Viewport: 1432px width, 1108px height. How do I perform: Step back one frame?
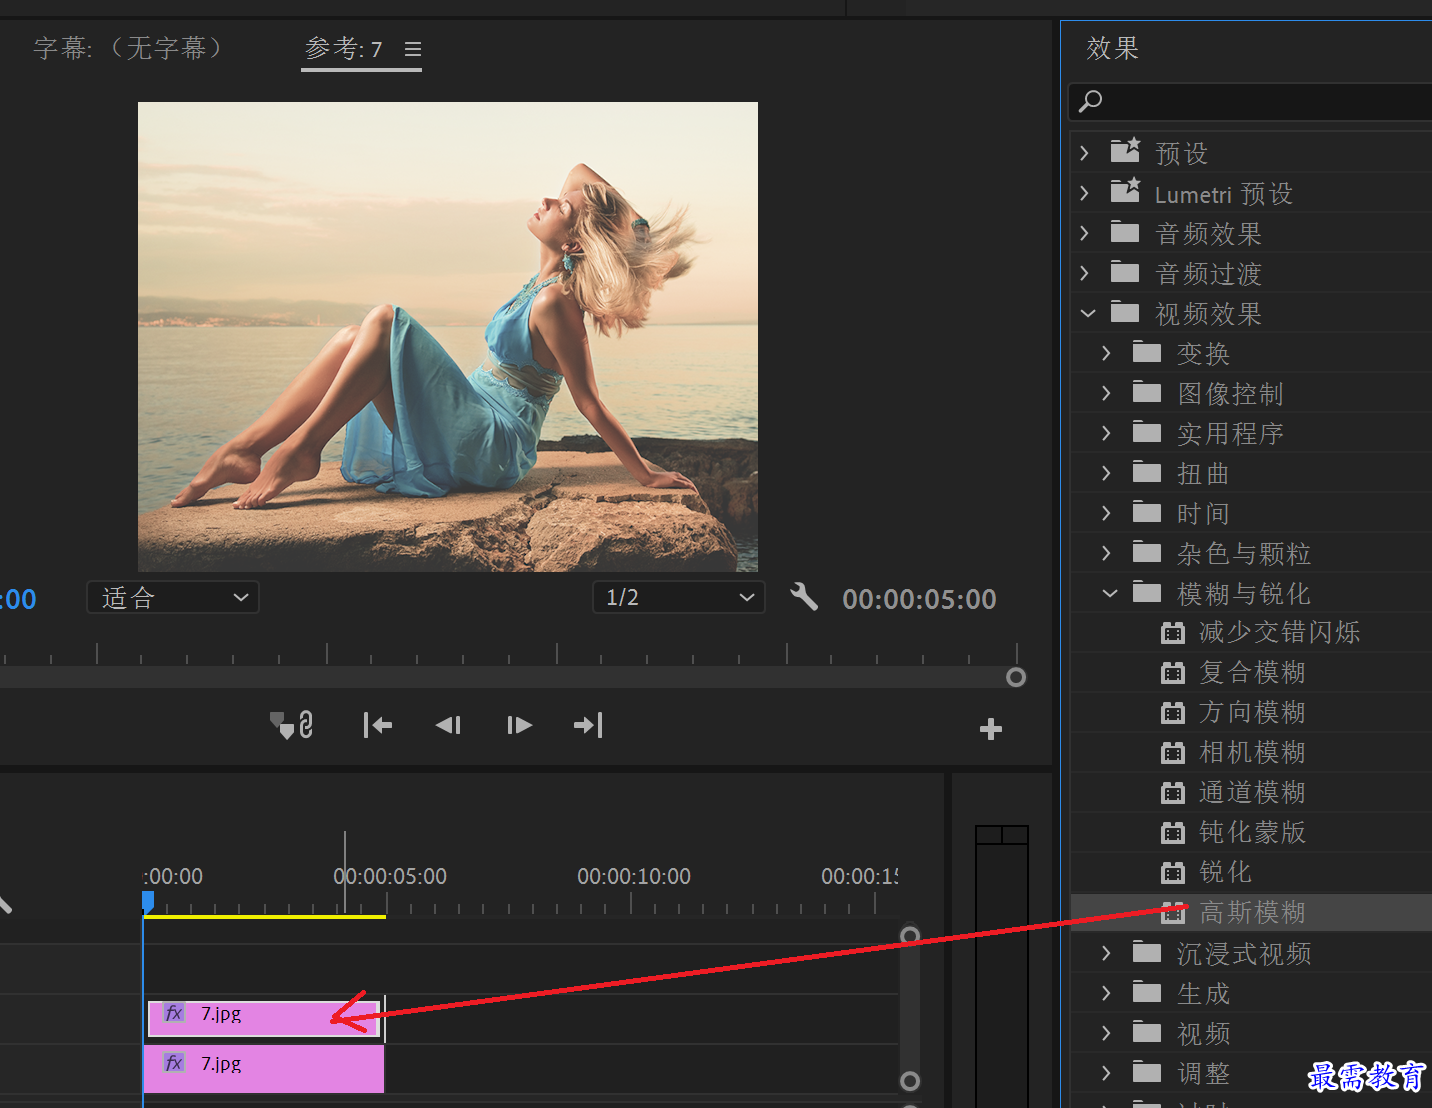pos(448,725)
